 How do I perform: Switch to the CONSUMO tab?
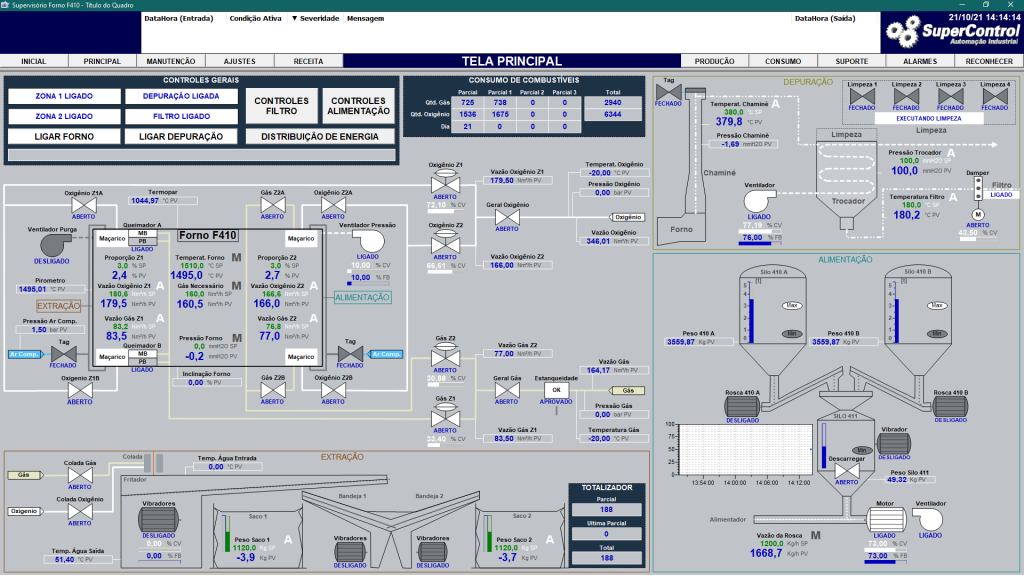[783, 61]
